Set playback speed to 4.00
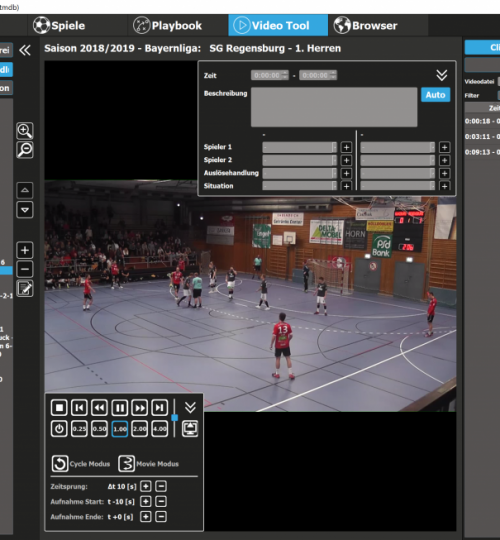 160,429
